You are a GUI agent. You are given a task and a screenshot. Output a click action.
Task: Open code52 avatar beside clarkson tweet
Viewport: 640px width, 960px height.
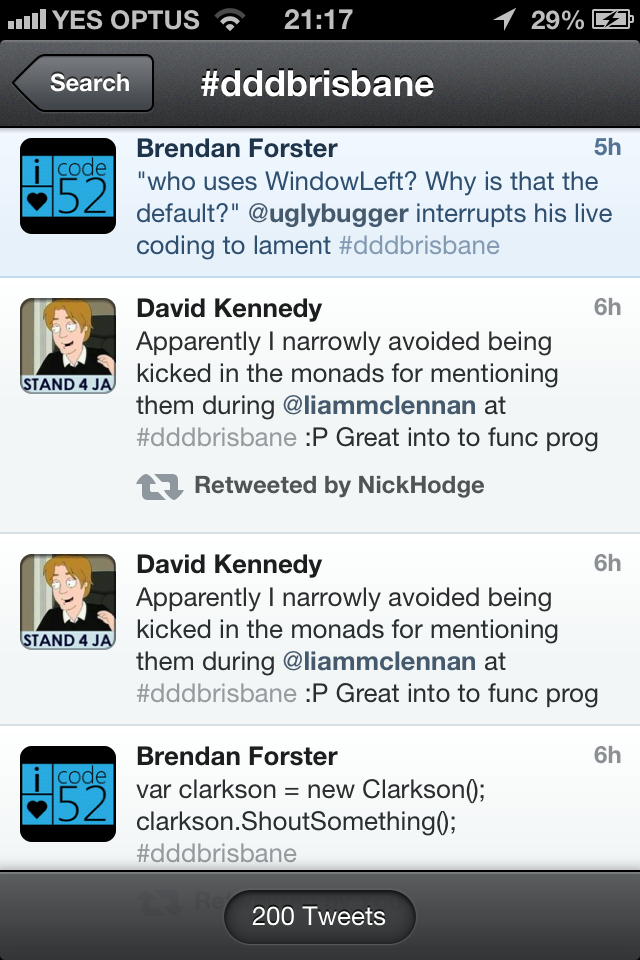(68, 794)
